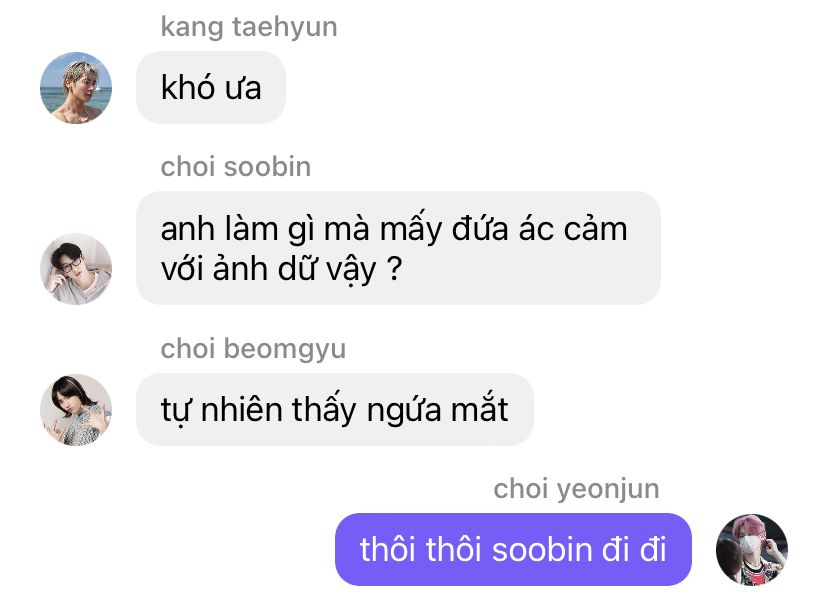Click the words "ác cảm" in soobin's message
The height and width of the screenshot is (609, 828).
(573, 229)
